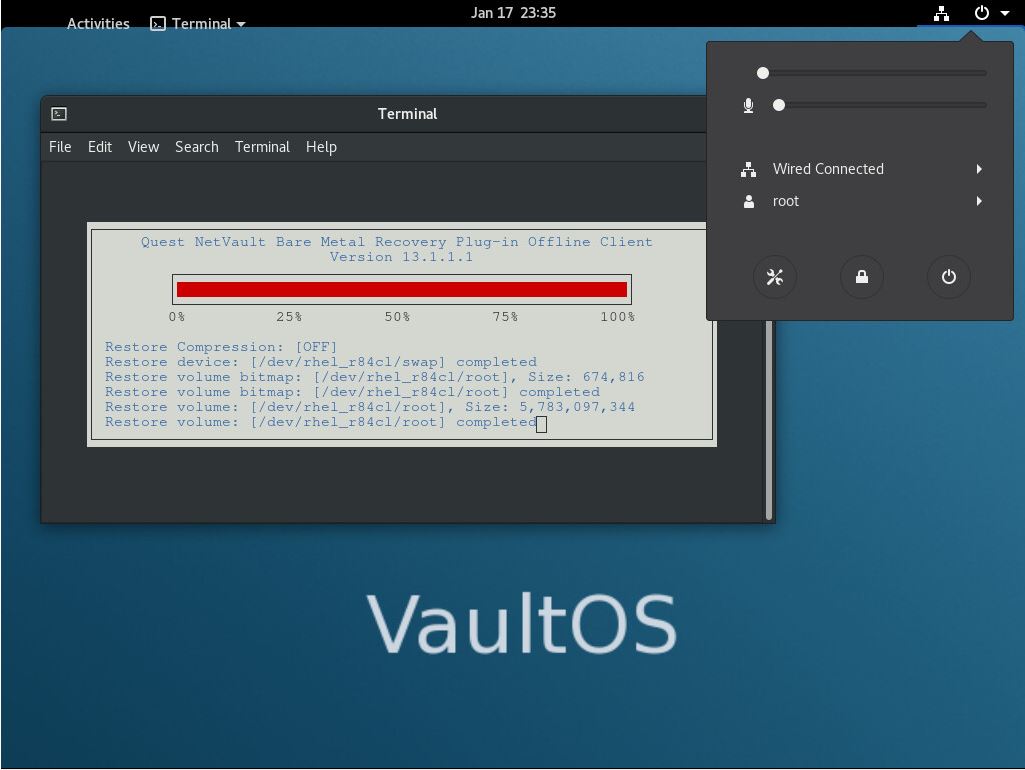Click the terminal cursor after last 'completed'

click(x=541, y=424)
